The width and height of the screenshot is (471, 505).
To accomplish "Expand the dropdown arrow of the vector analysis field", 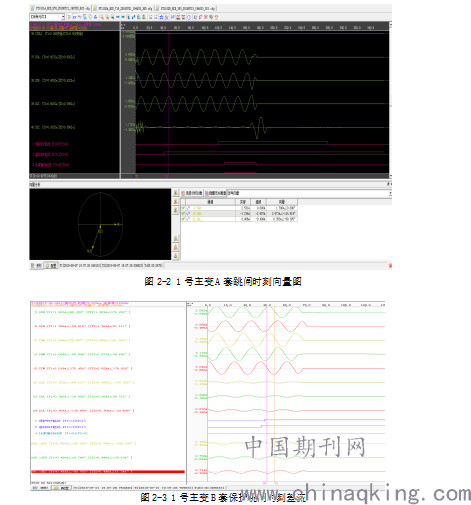I will point(390,193).
